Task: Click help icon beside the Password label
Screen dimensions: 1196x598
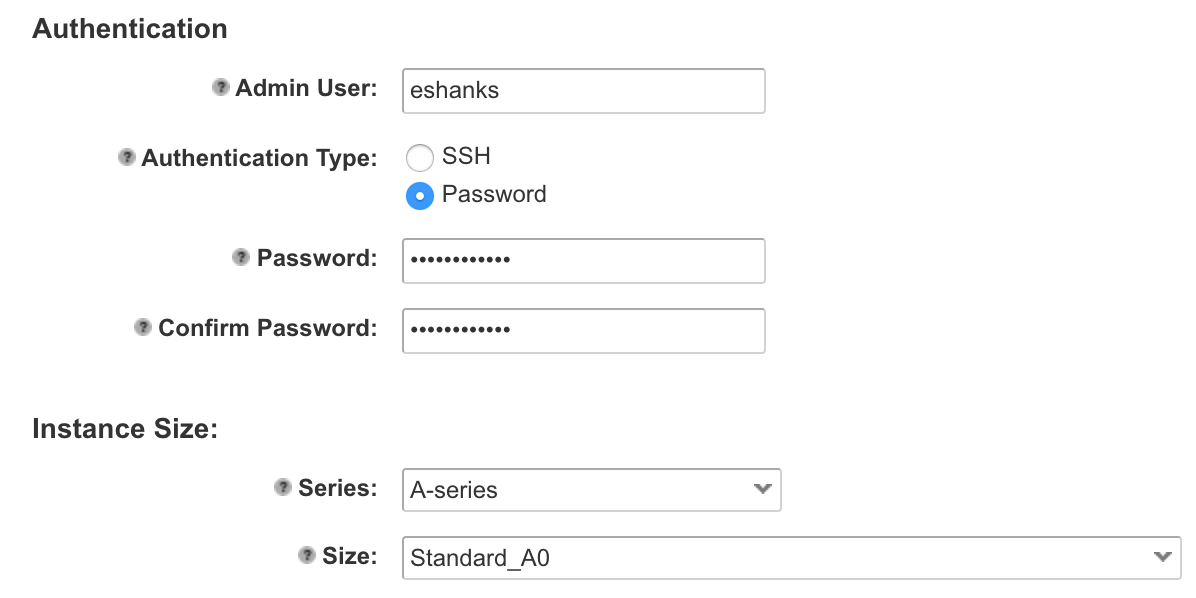Action: click(241, 258)
